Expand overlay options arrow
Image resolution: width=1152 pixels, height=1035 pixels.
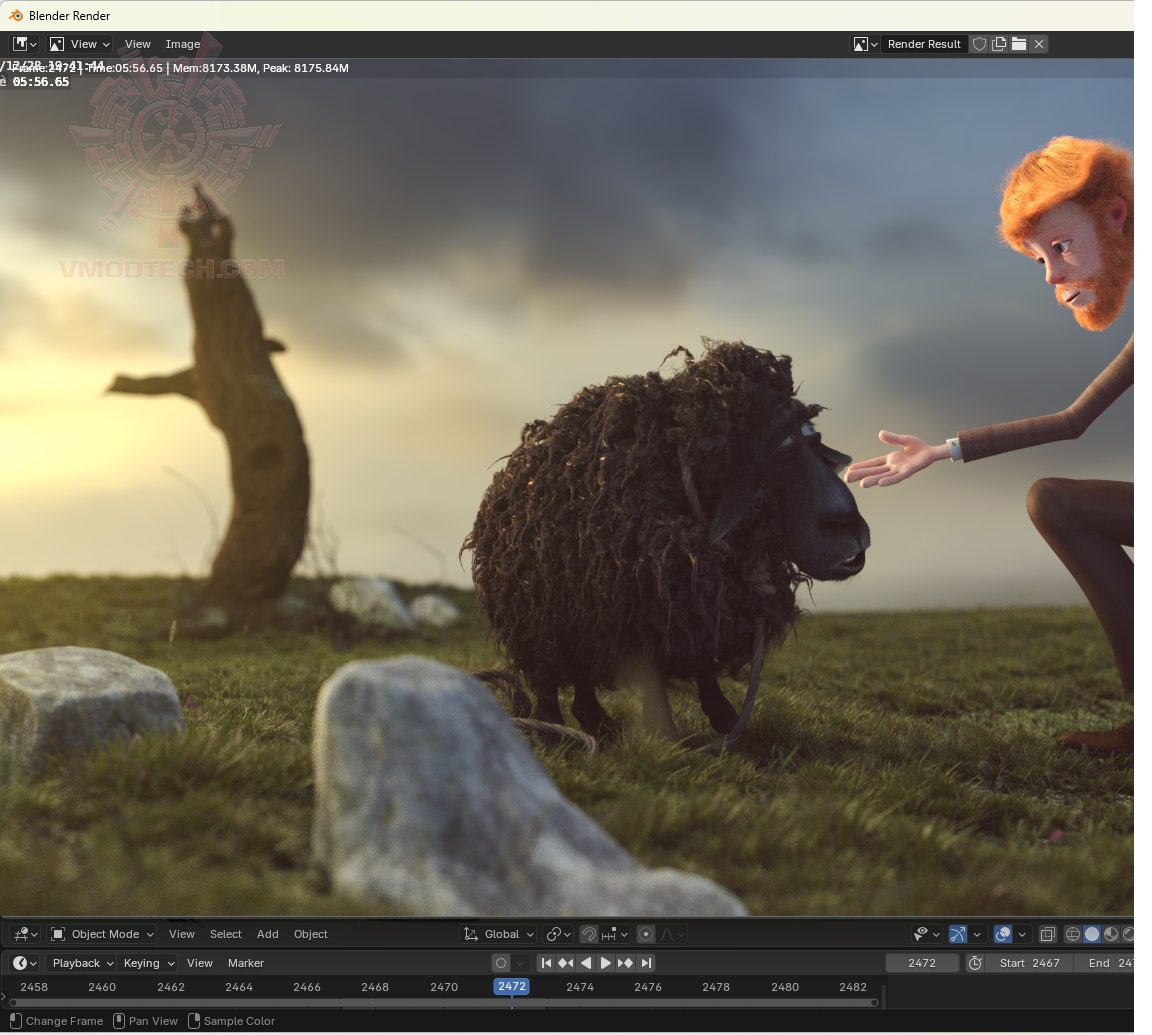coord(1021,934)
